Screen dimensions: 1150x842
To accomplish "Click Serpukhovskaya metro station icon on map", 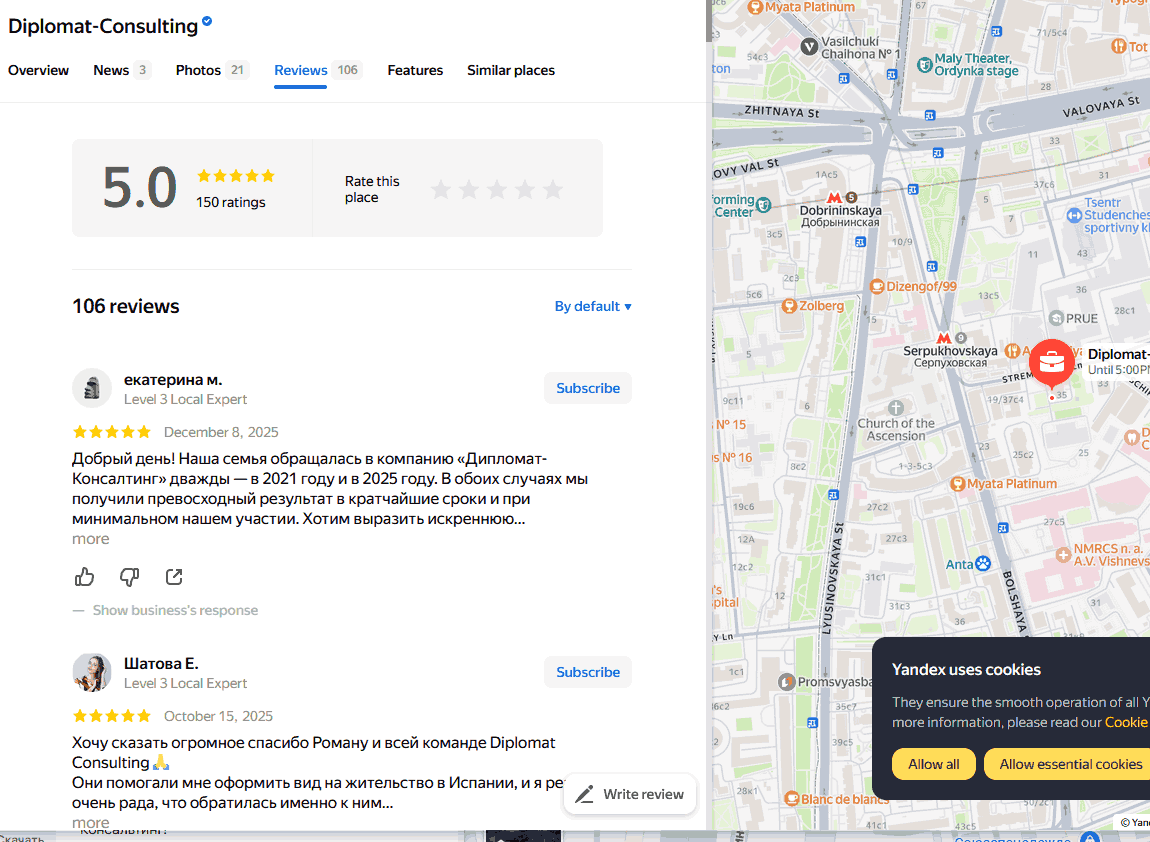I will coord(943,338).
